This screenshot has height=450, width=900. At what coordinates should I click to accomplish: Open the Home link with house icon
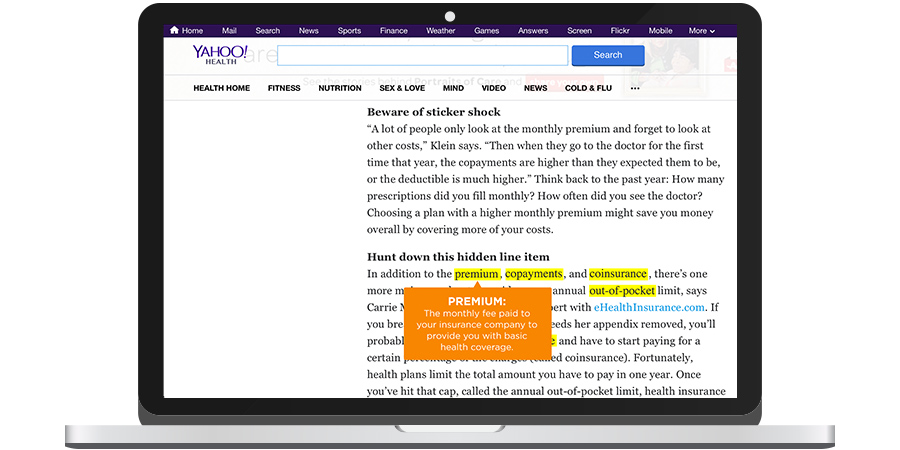click(187, 30)
